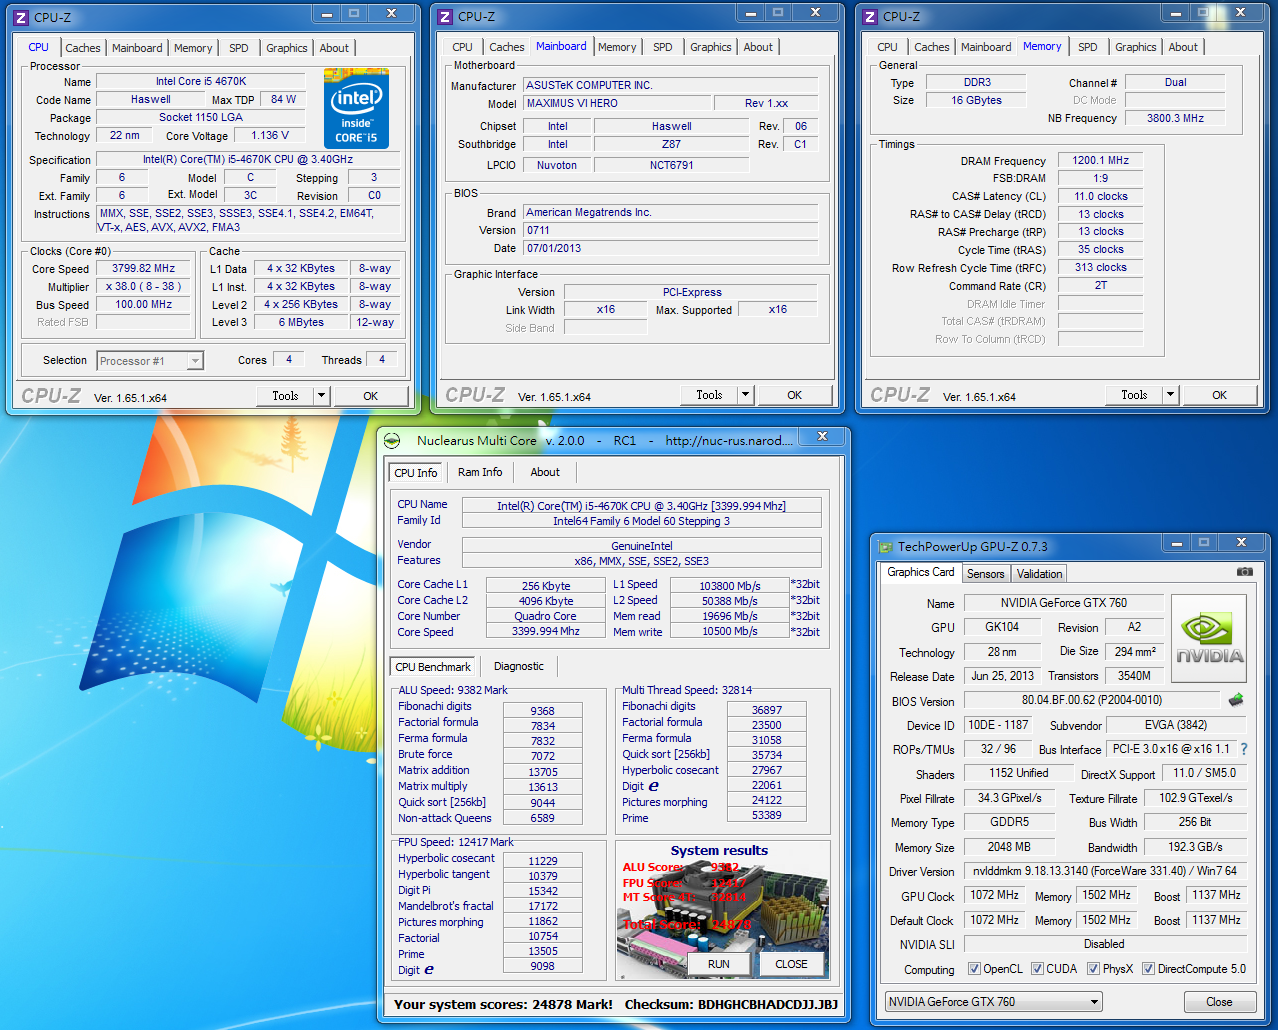The height and width of the screenshot is (1030, 1278).
Task: Click the Core Voltage value '1.136 V'
Action: [x=270, y=136]
